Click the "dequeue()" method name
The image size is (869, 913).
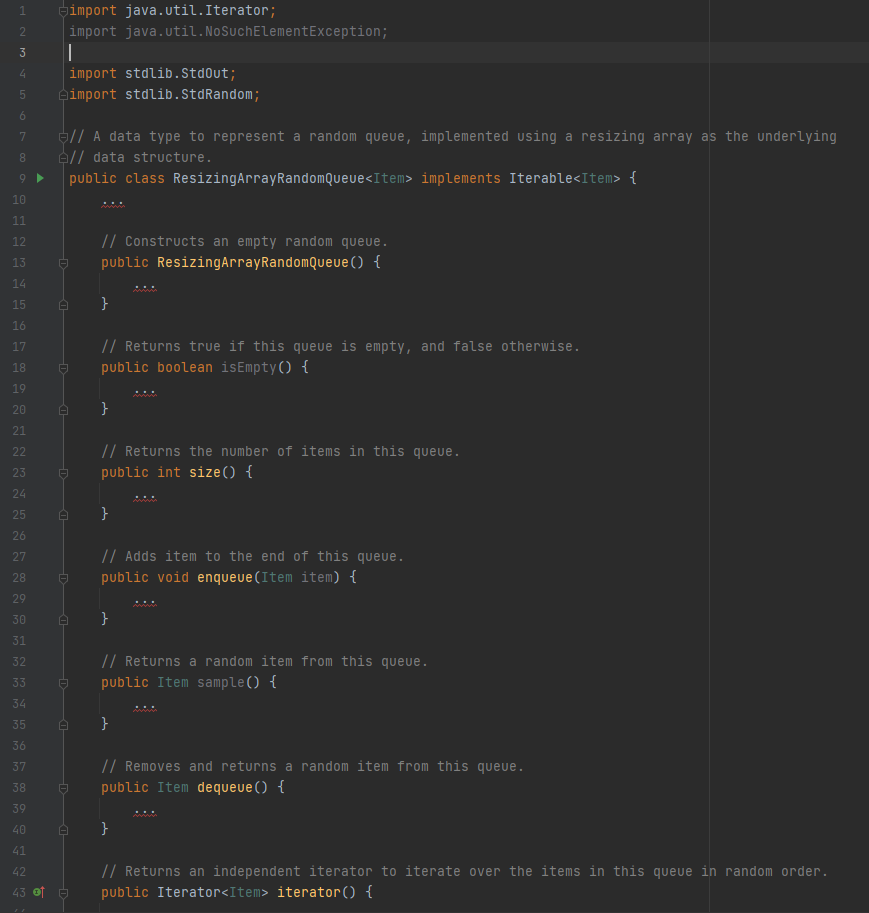point(232,787)
